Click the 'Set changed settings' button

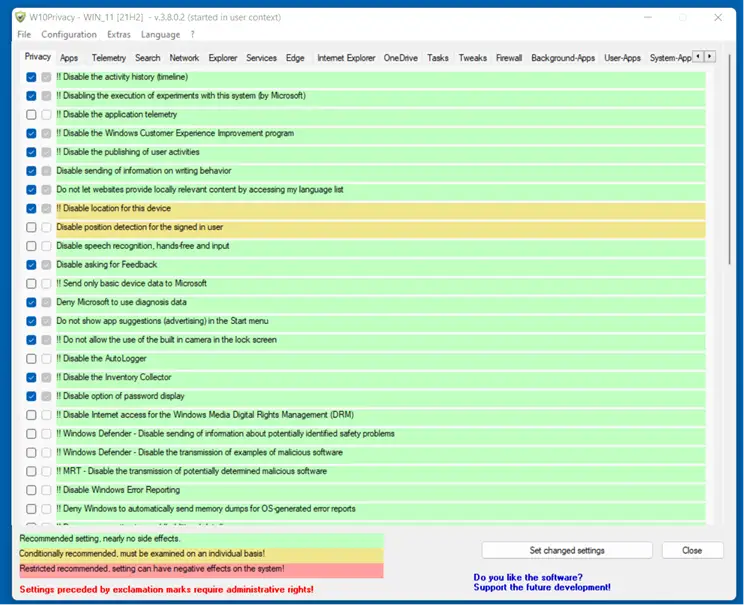click(567, 550)
